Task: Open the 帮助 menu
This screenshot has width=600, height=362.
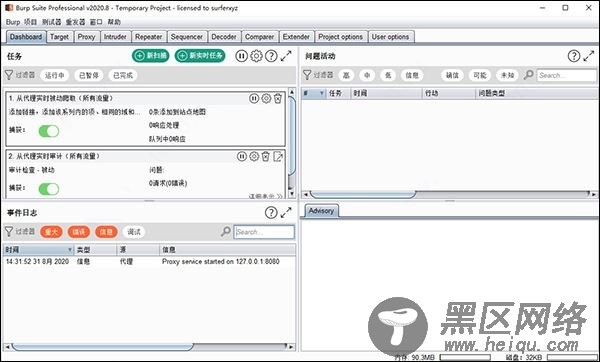Action: 114,22
